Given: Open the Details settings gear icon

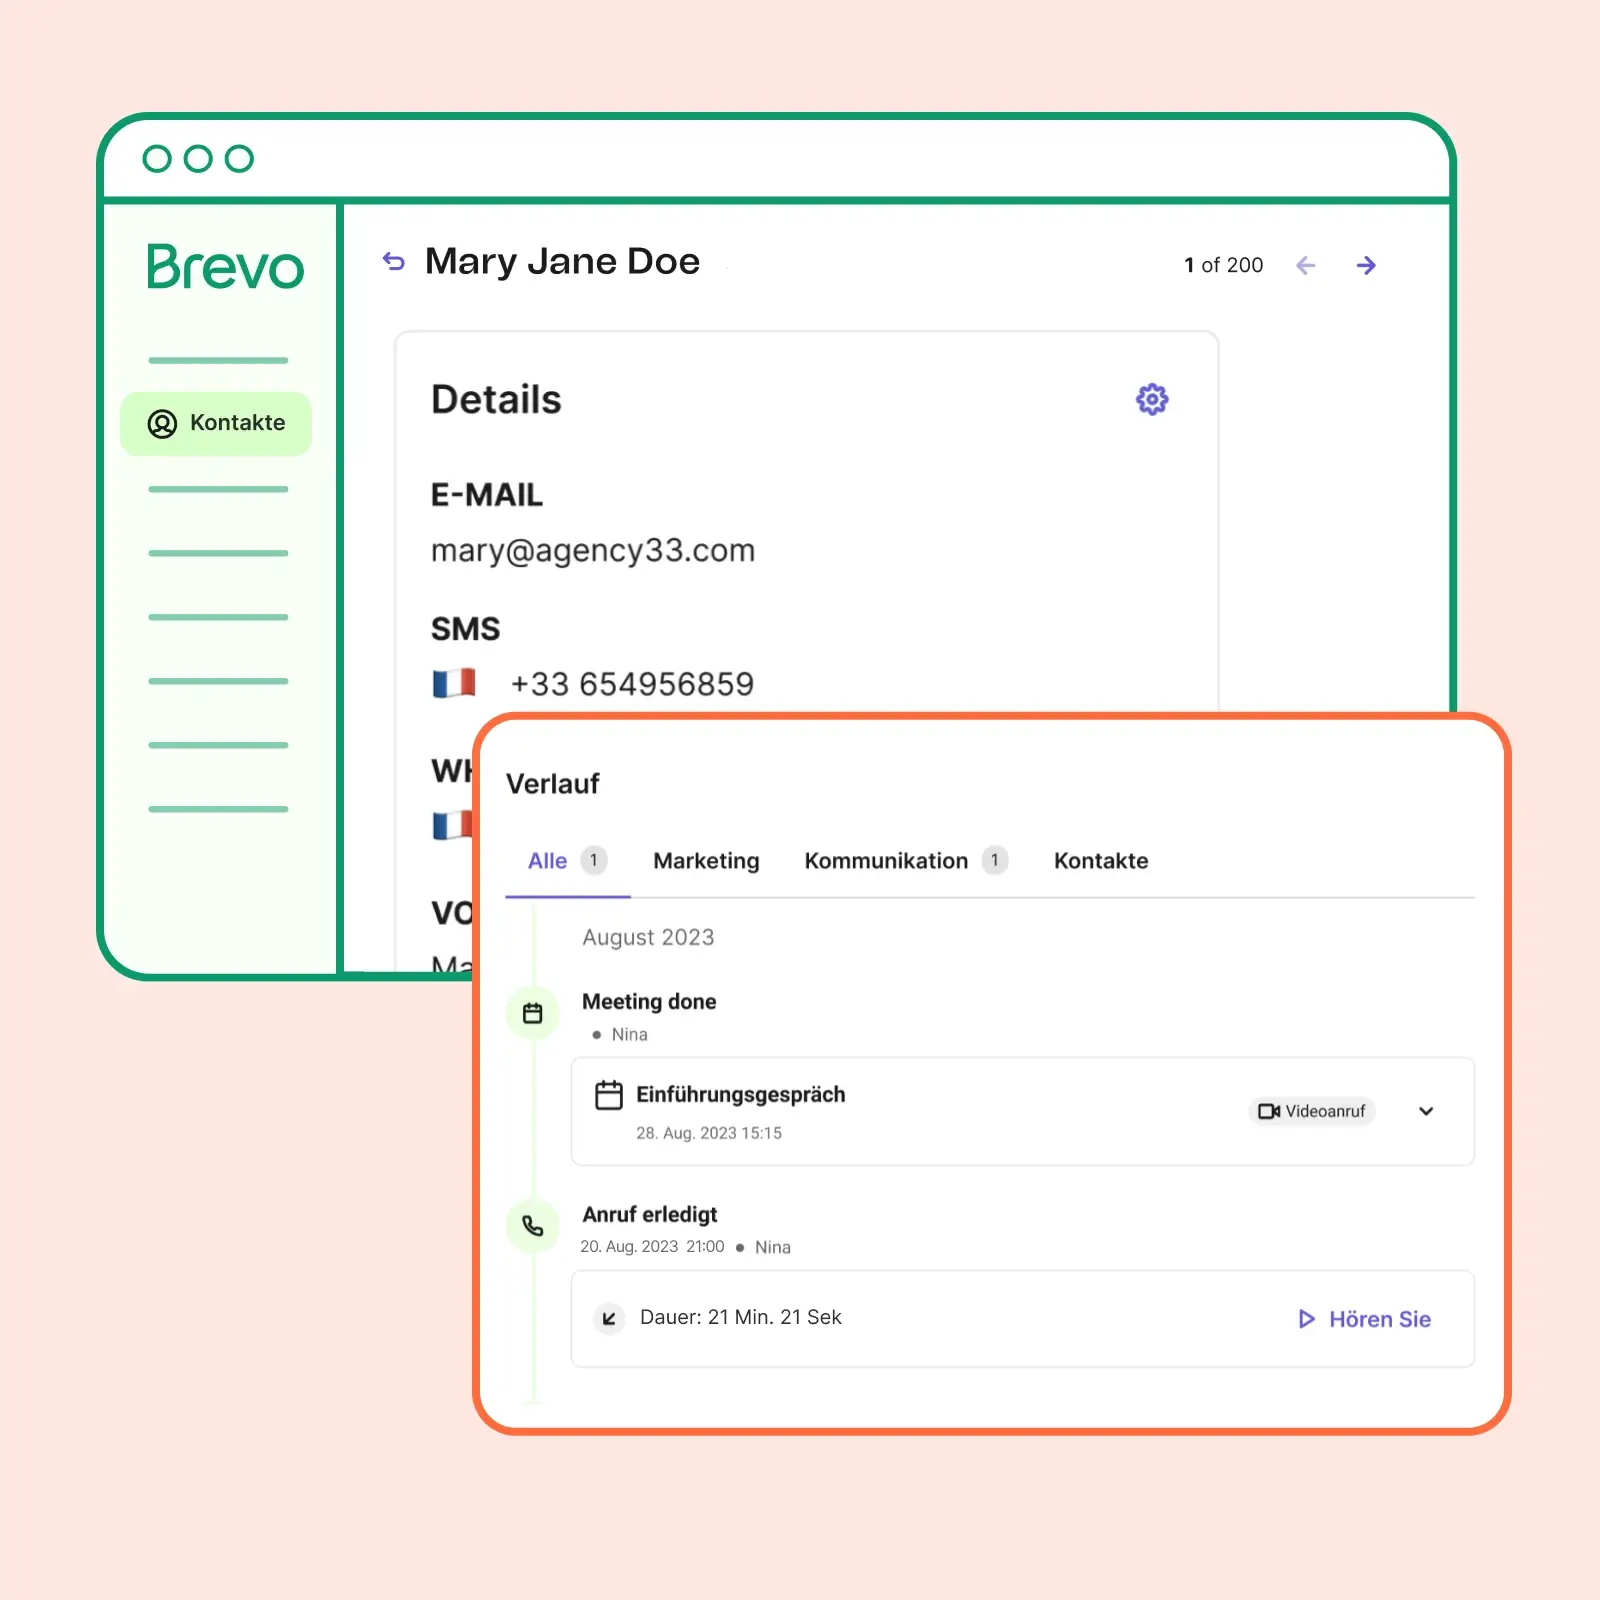Looking at the screenshot, I should coord(1152,399).
